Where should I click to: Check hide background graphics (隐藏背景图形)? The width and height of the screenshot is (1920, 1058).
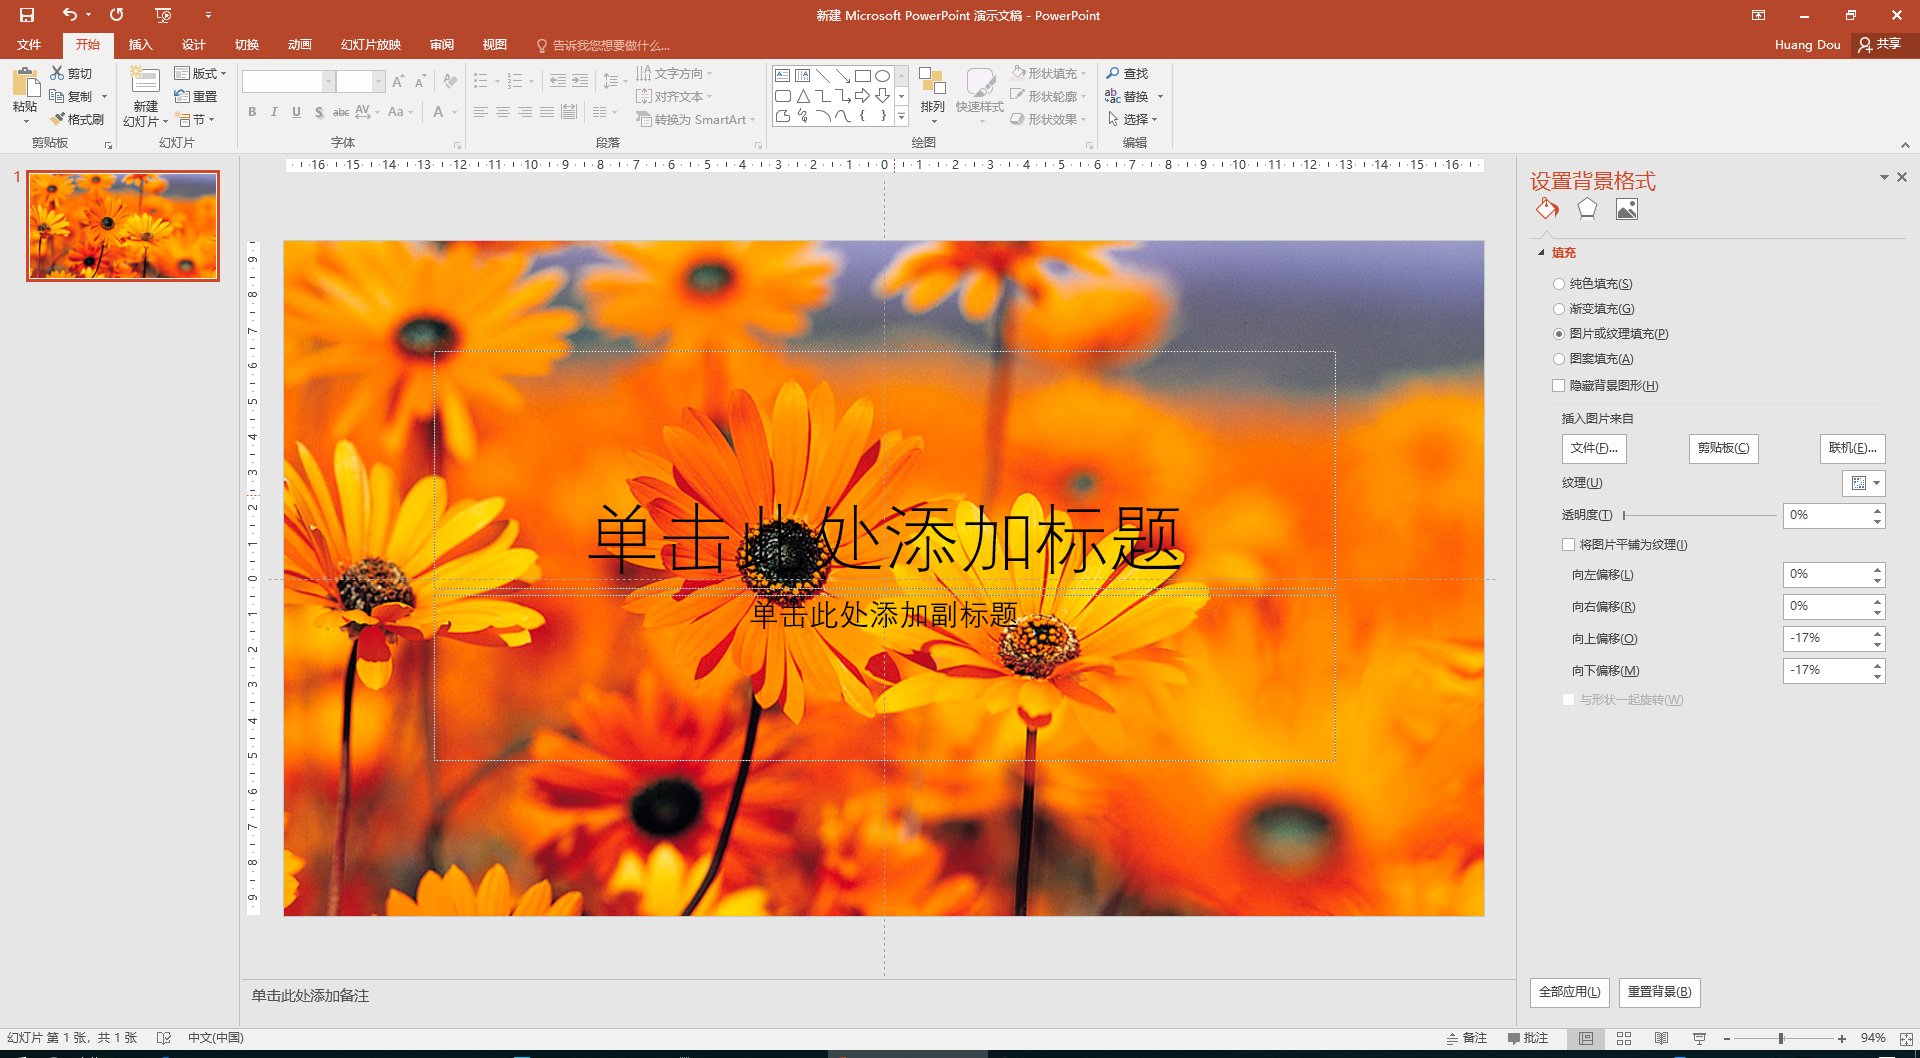pos(1558,386)
